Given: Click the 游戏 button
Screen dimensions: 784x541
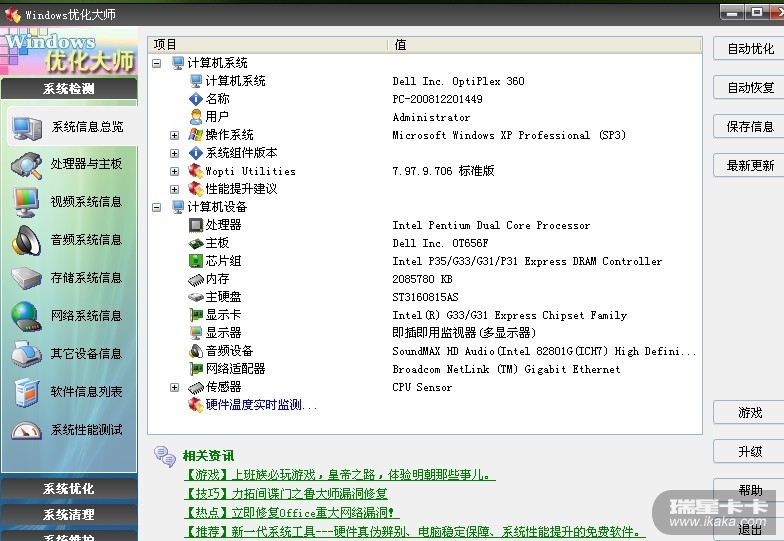Looking at the screenshot, I should pyautogui.click(x=749, y=412).
